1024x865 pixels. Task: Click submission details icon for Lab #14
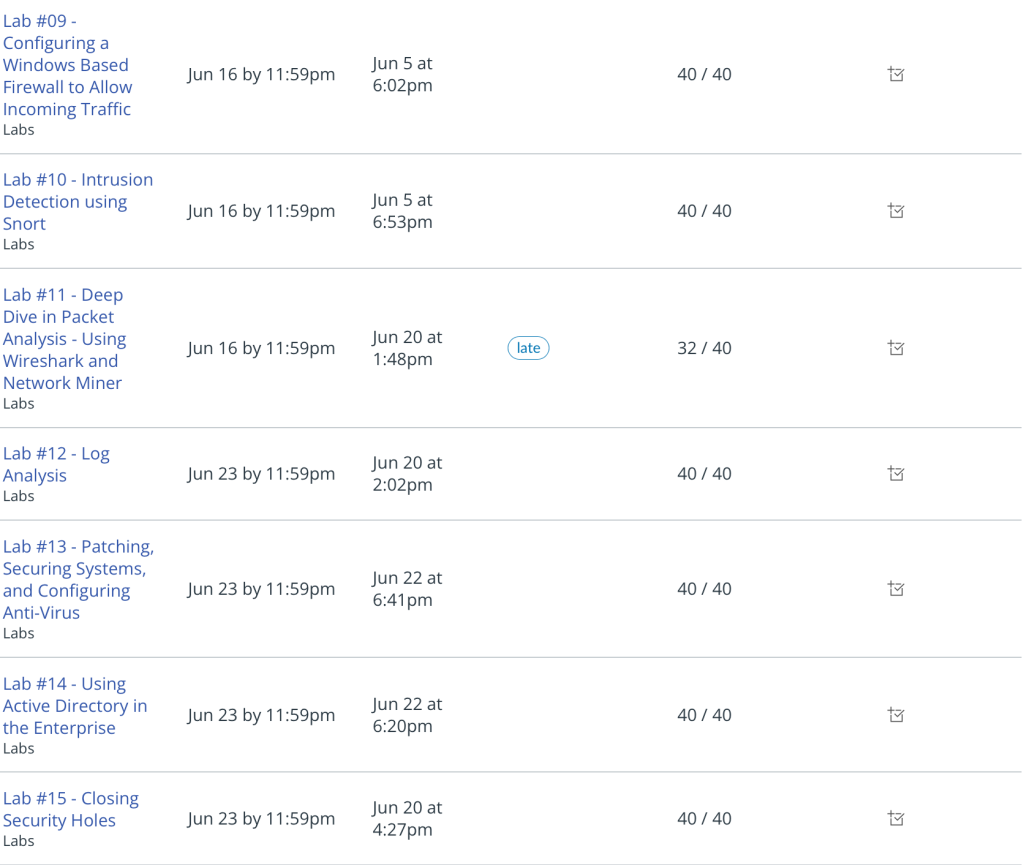click(895, 714)
